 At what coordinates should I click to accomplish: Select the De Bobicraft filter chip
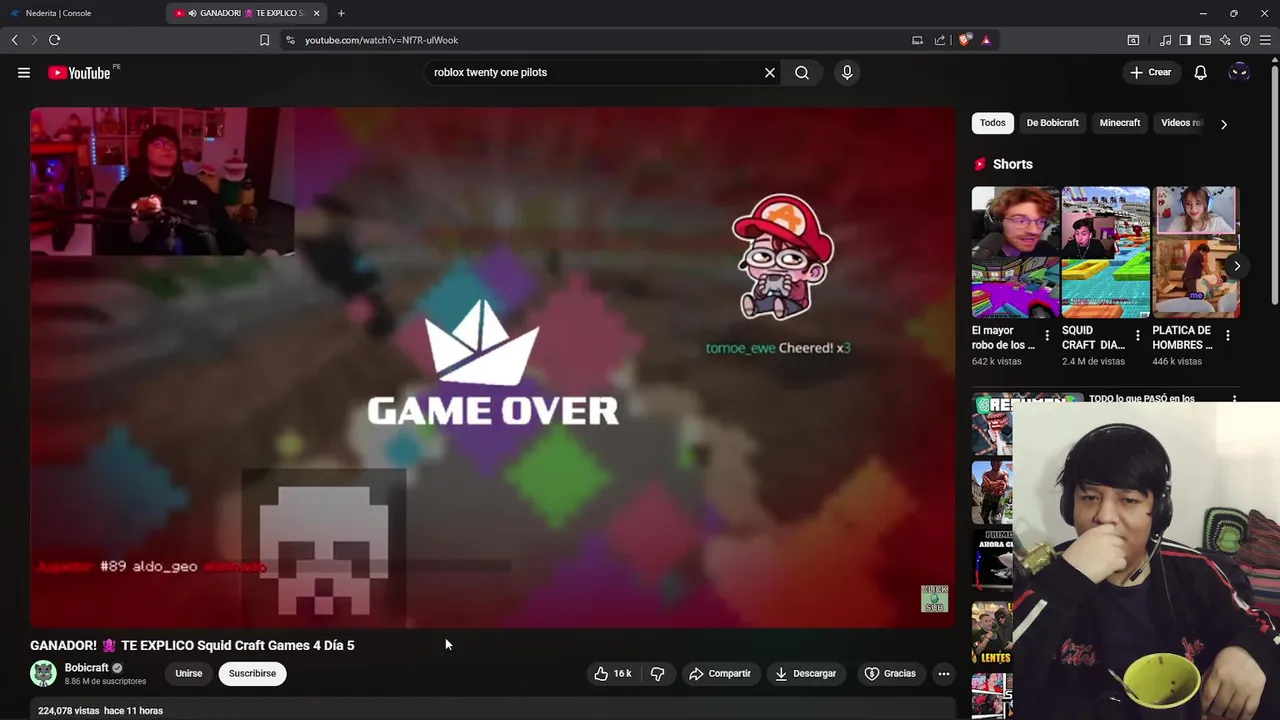click(1053, 123)
